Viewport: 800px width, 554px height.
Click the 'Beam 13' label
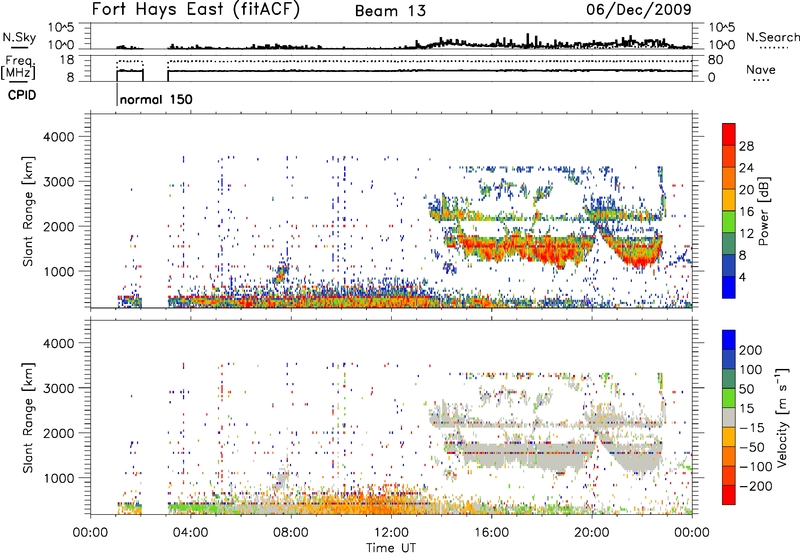coord(390,11)
